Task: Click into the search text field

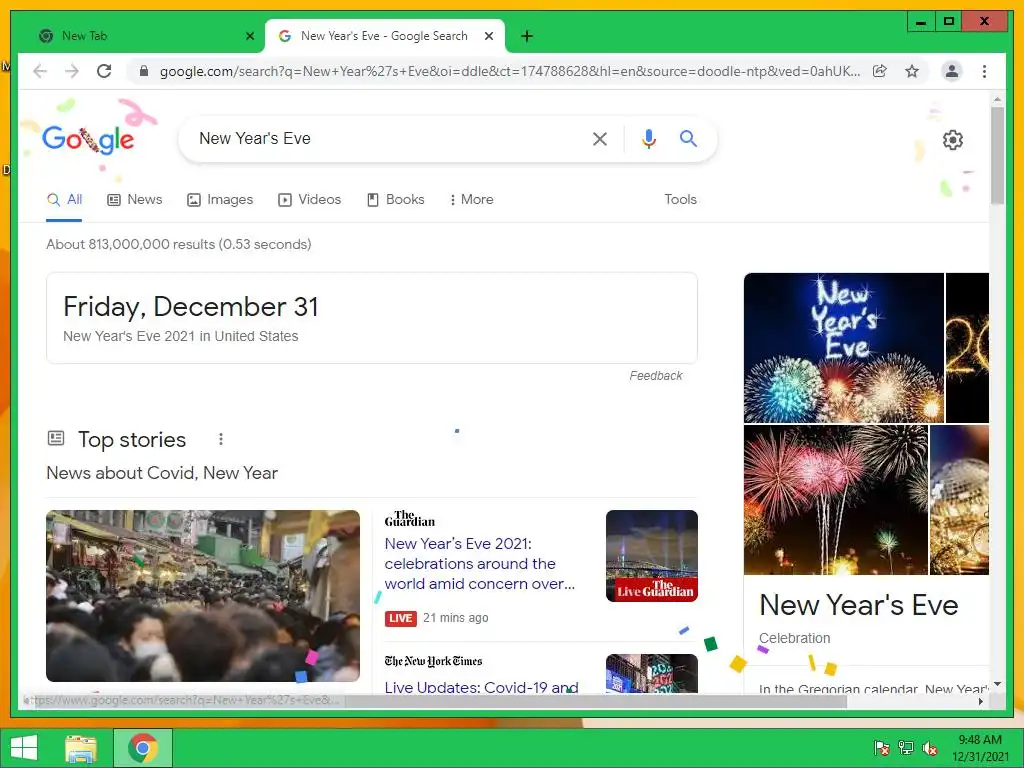Action: click(x=389, y=138)
